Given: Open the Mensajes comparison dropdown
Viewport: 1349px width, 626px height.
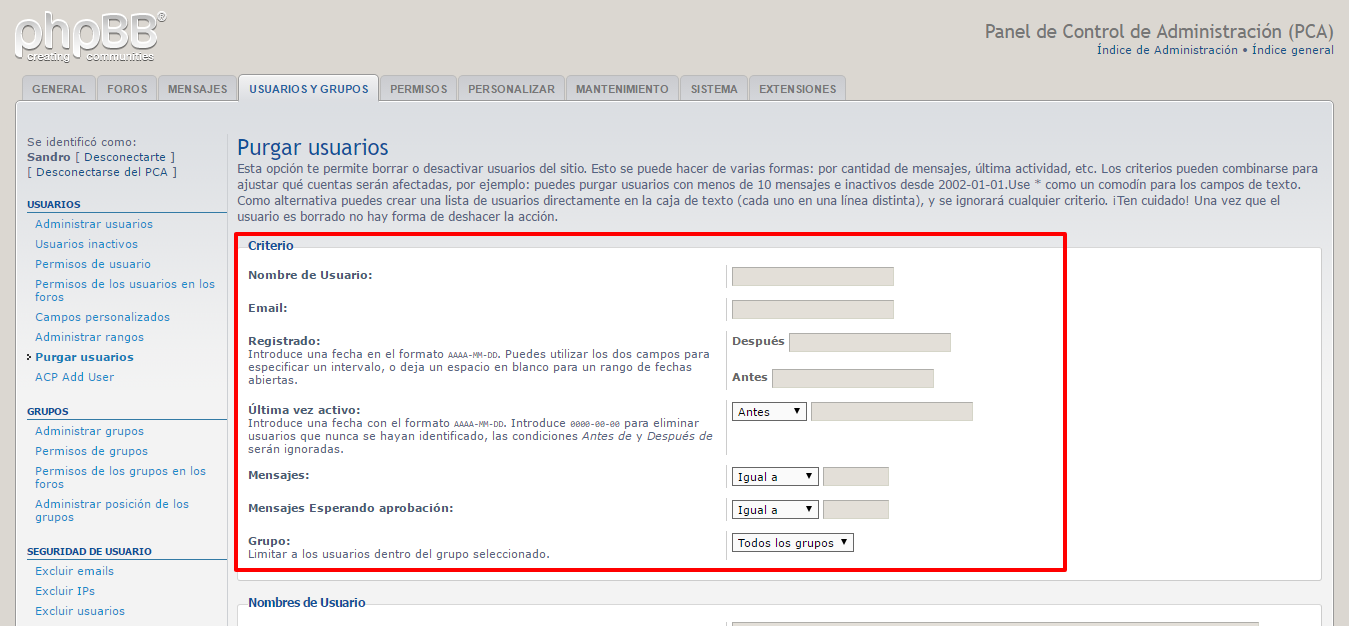Looking at the screenshot, I should (x=775, y=477).
